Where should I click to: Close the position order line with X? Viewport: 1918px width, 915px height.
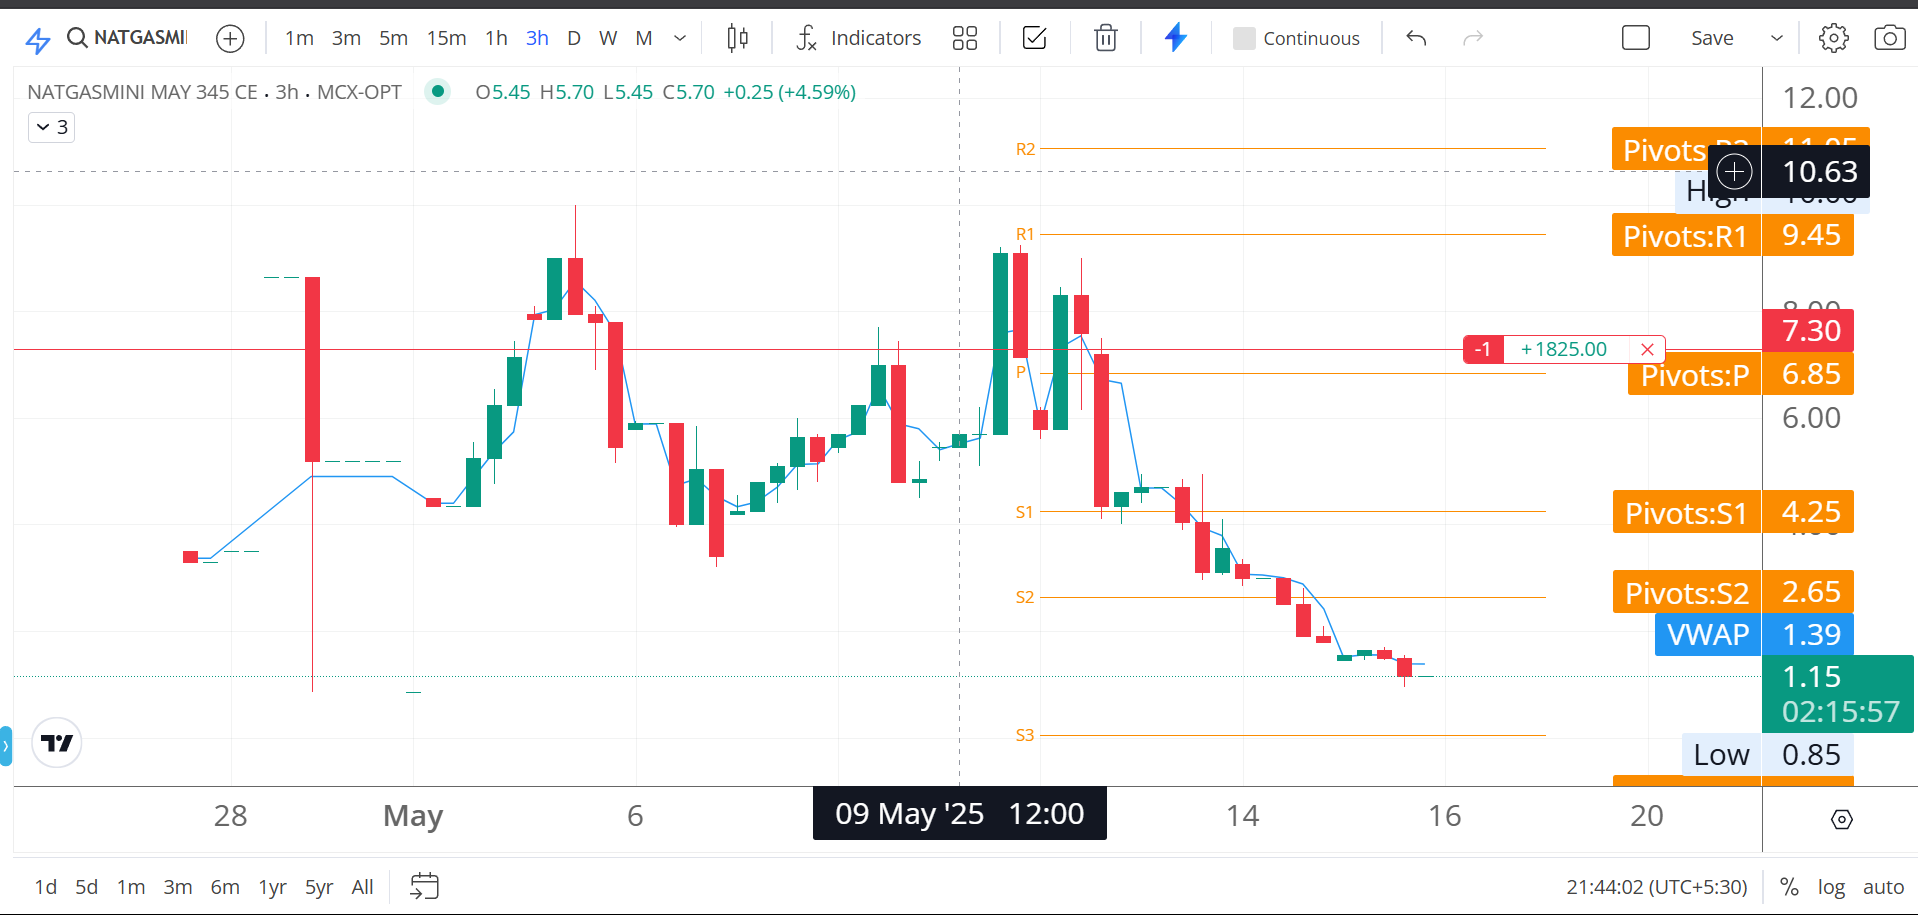coord(1647,349)
